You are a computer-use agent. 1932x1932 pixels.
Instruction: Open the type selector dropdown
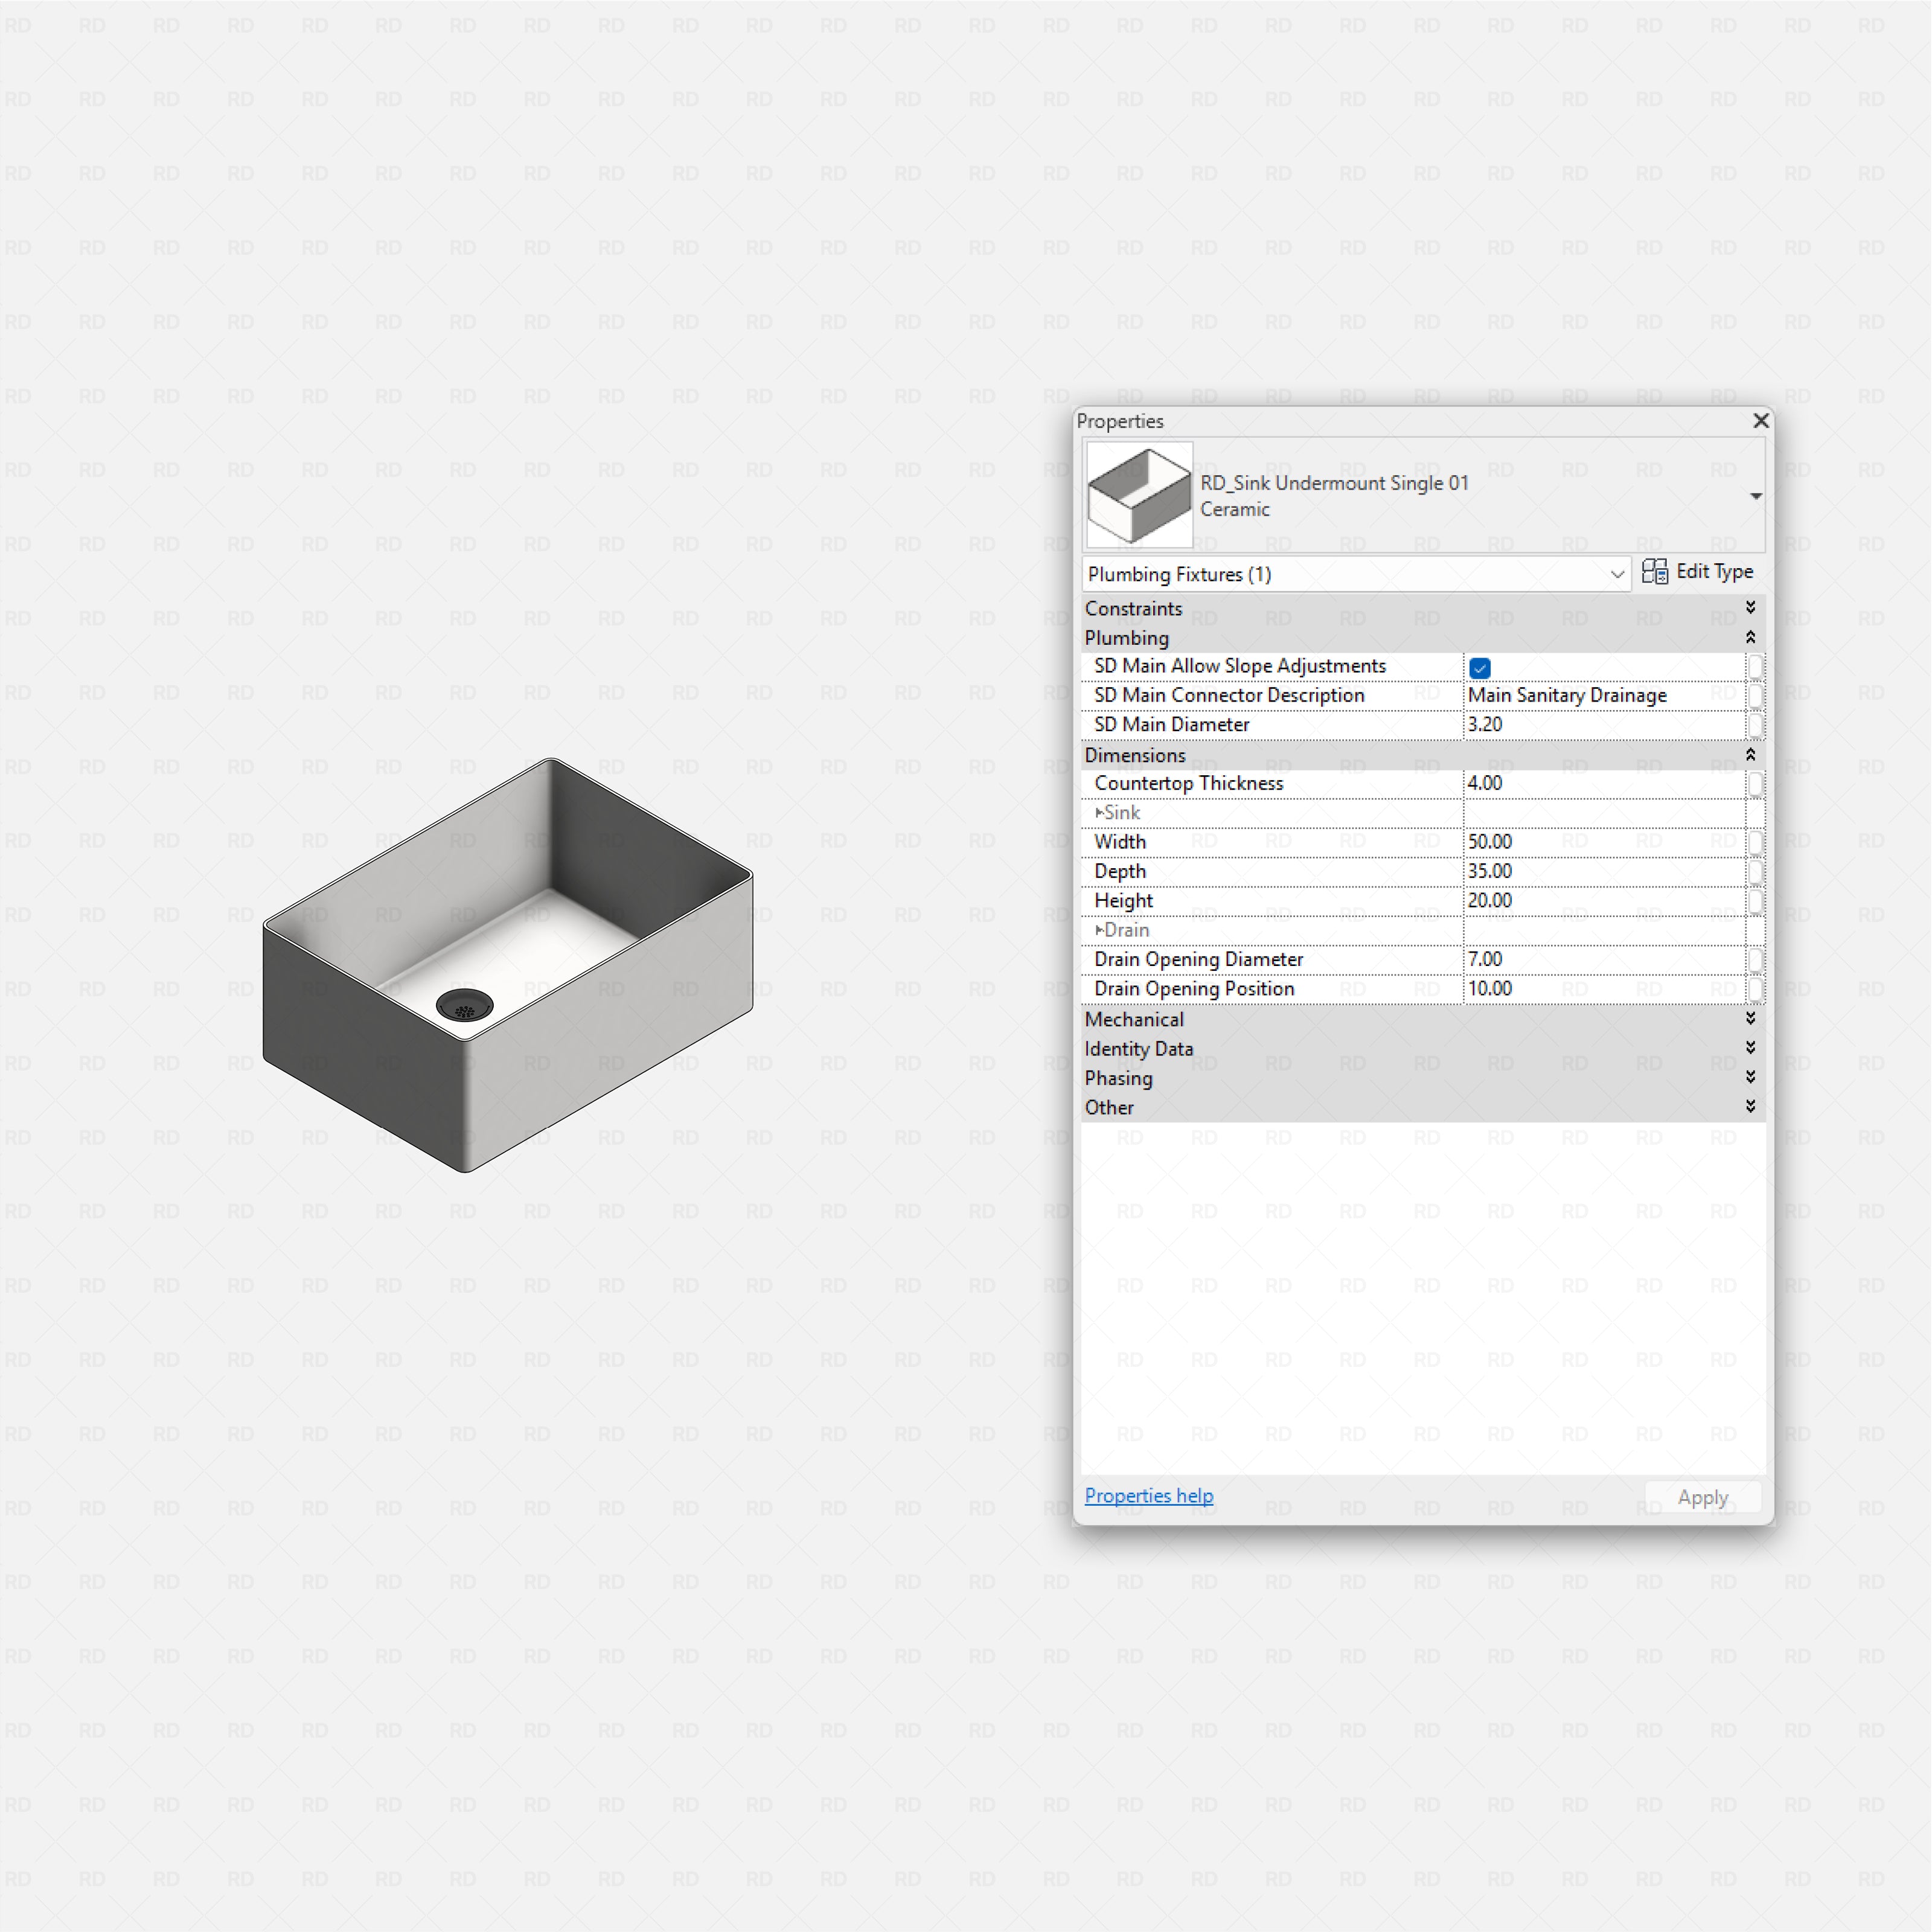pyautogui.click(x=1756, y=496)
